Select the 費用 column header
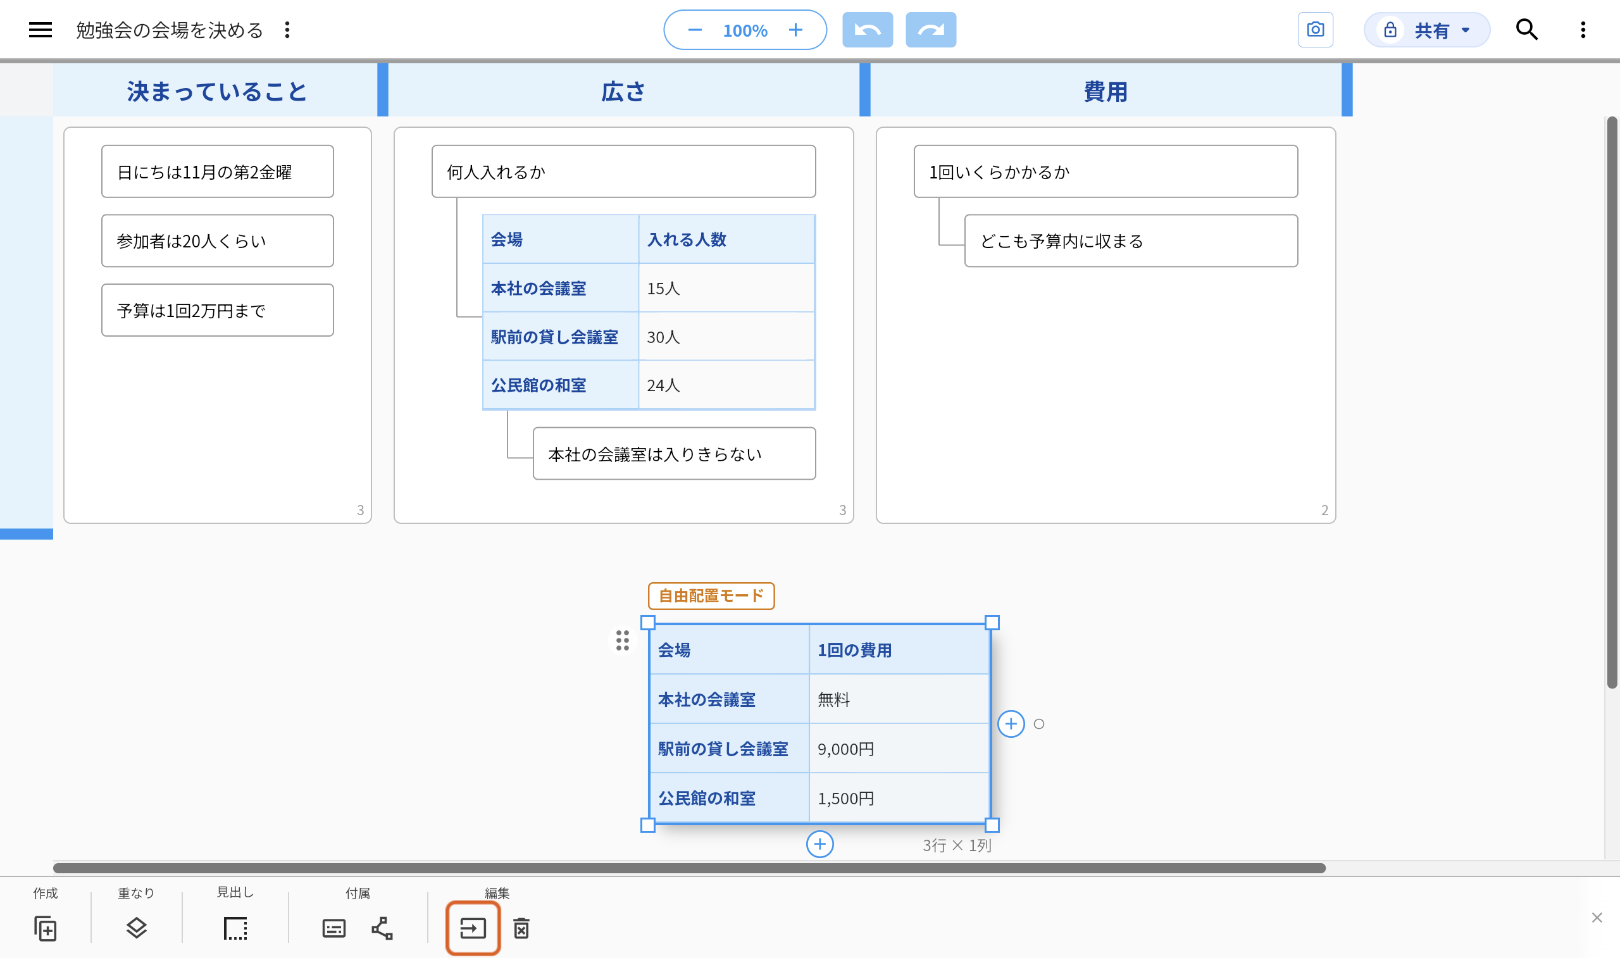Viewport: 1620px width, 958px height. click(1106, 91)
